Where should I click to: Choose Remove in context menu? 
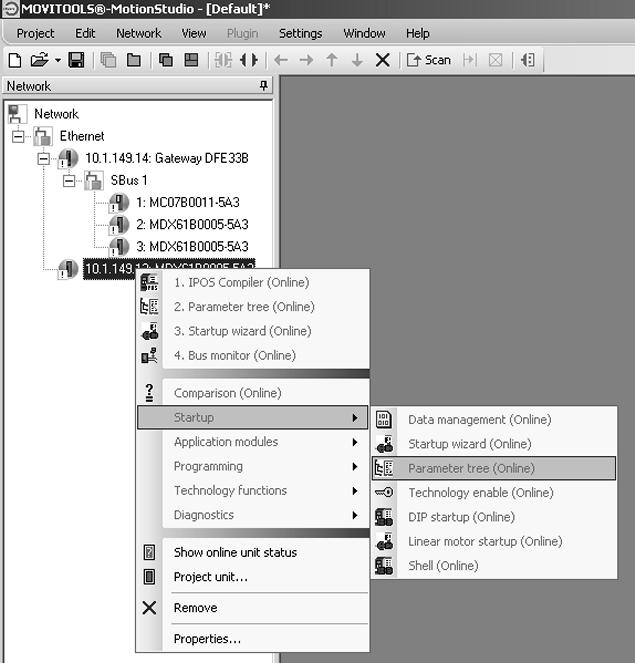195,608
